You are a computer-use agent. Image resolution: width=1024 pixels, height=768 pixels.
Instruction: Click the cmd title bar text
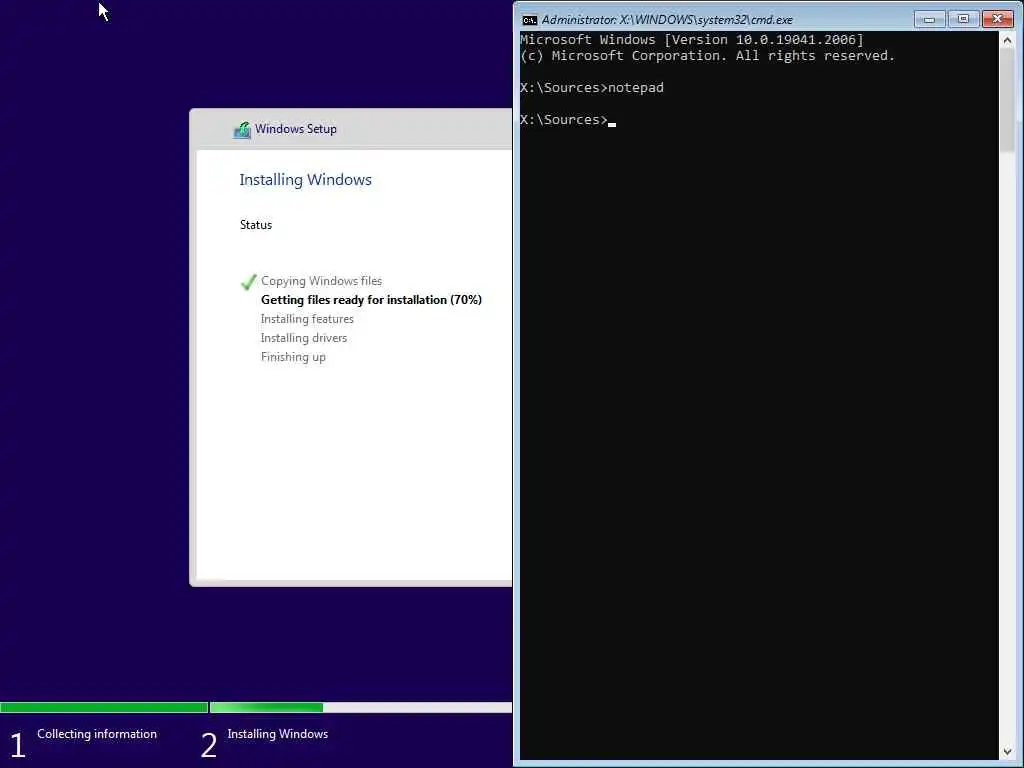[667, 20]
